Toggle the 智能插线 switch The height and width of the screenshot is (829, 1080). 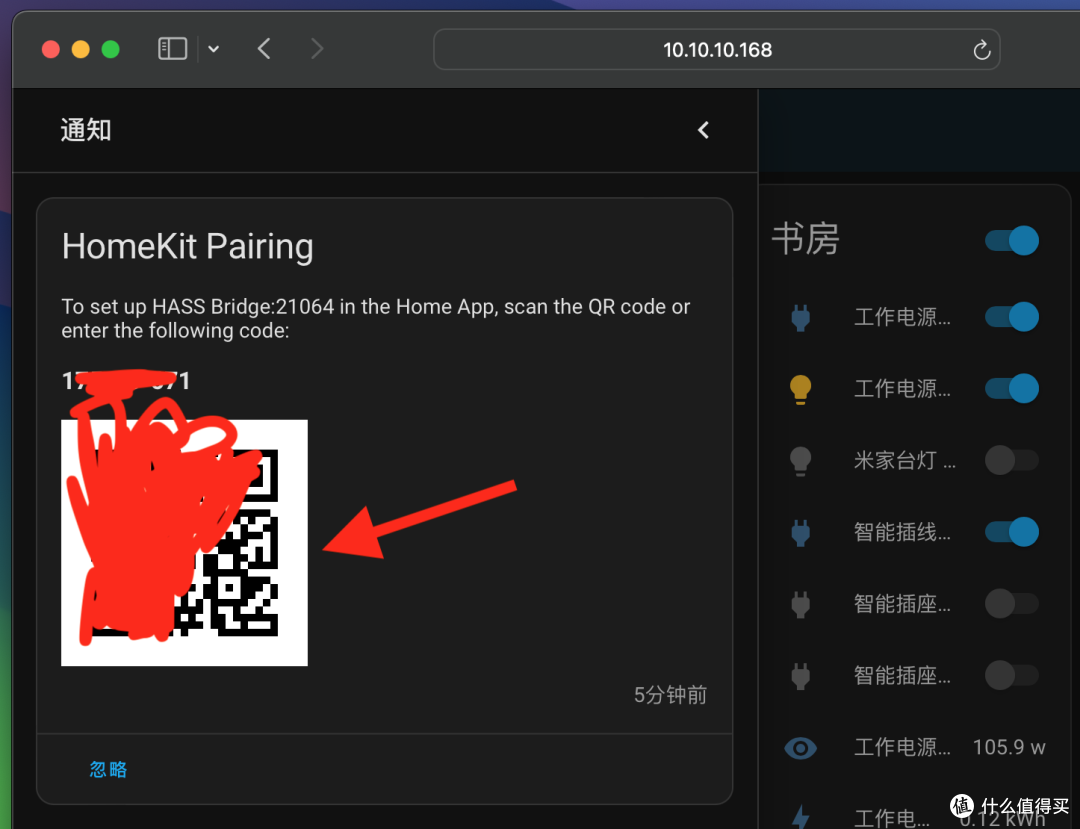[1012, 532]
